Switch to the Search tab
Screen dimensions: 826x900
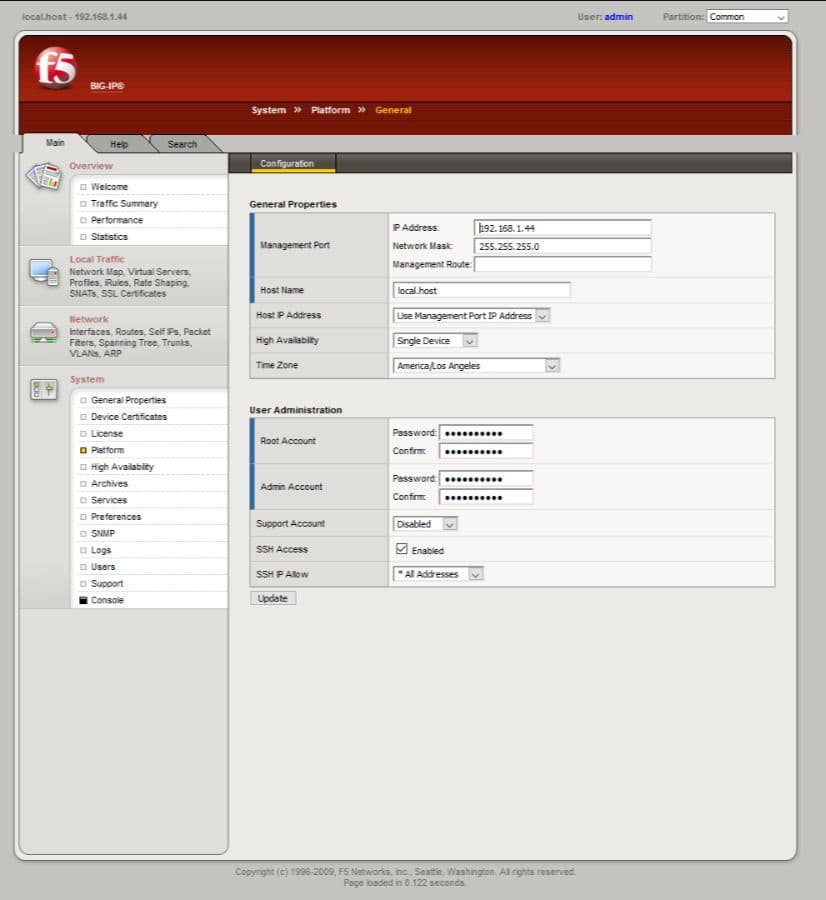(181, 144)
